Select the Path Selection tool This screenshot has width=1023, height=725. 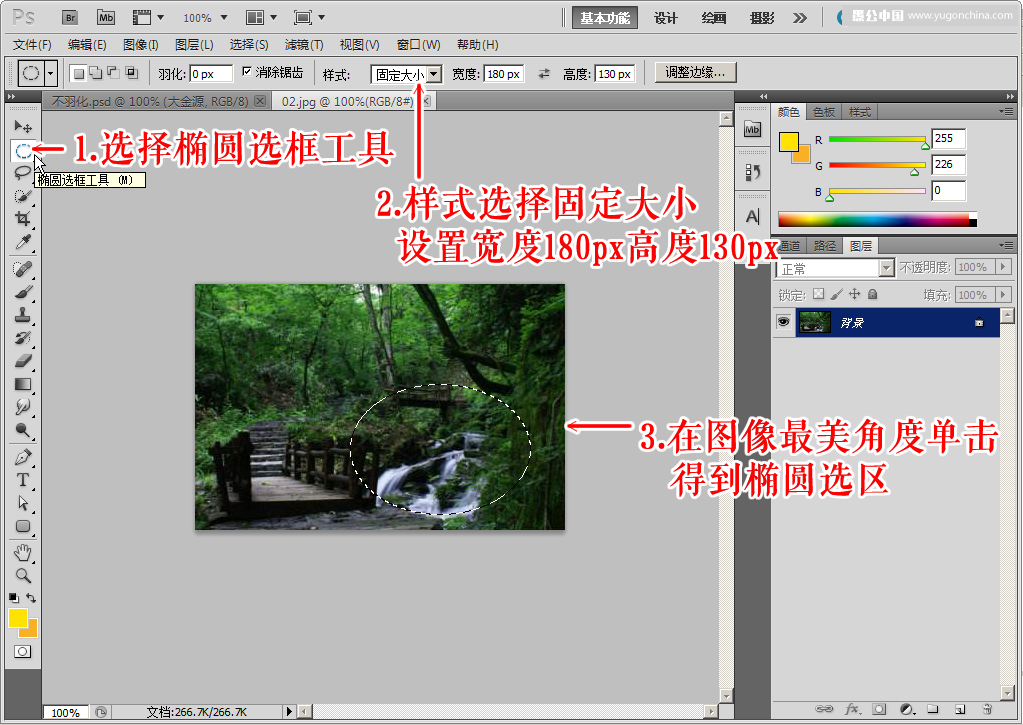click(x=23, y=502)
